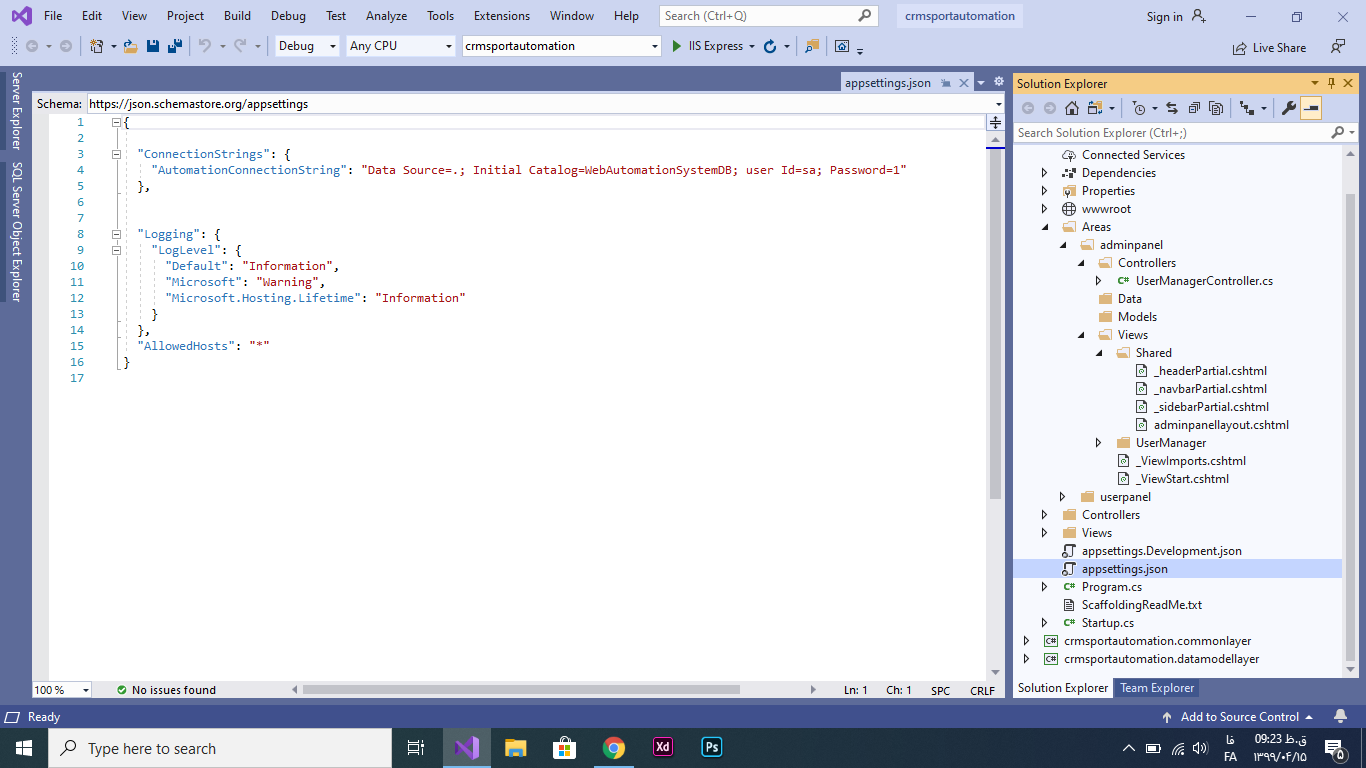Click Sync with Active Document icon
The height and width of the screenshot is (768, 1366).
[x=1172, y=108]
